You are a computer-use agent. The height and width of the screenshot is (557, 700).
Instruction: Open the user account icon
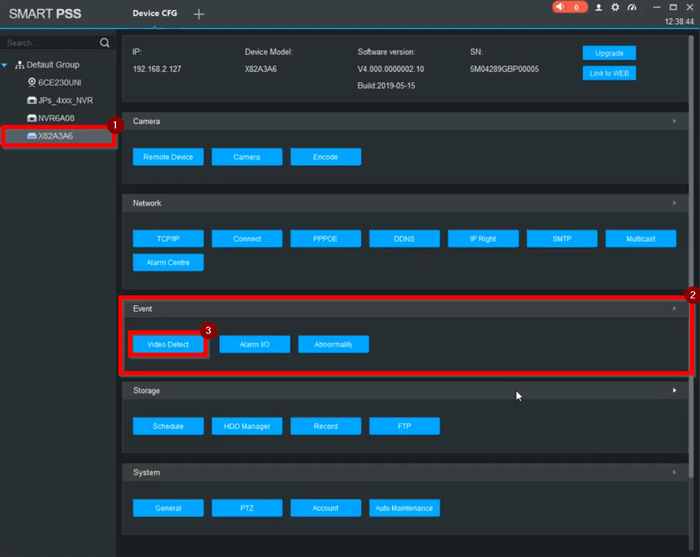pyautogui.click(x=599, y=7)
